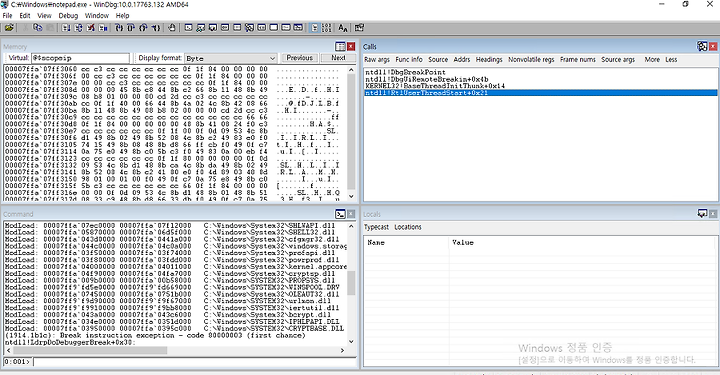720x375 pixels.
Task: Enable Source mode on toolbar toggle
Action: coord(315,28)
